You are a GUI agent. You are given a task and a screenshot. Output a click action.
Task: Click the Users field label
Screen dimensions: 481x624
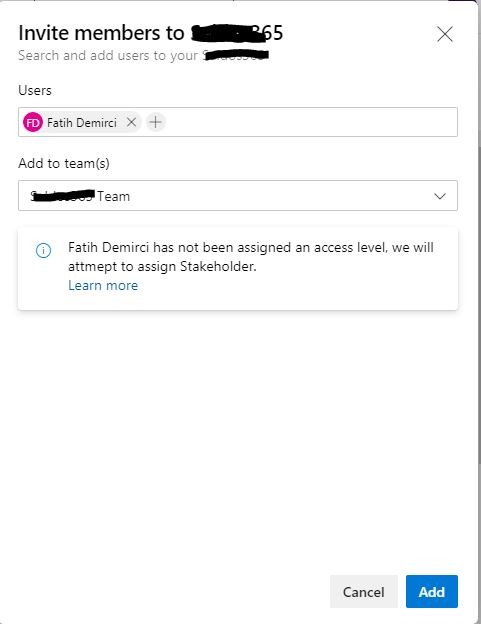(x=35, y=90)
